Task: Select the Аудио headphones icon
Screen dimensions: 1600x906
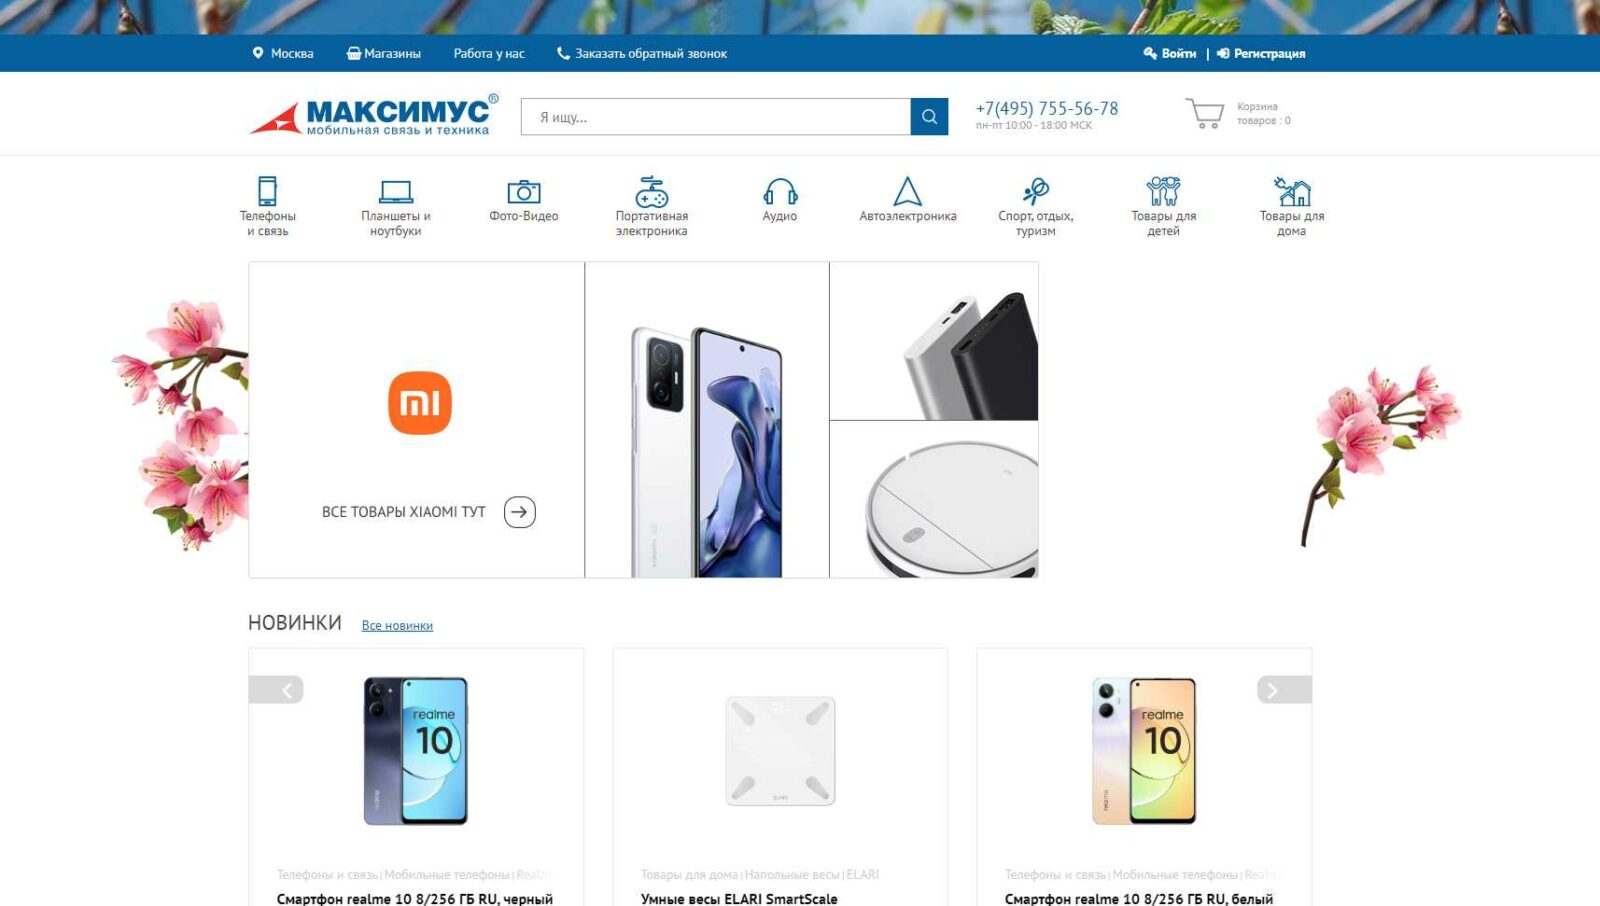Action: click(x=780, y=191)
